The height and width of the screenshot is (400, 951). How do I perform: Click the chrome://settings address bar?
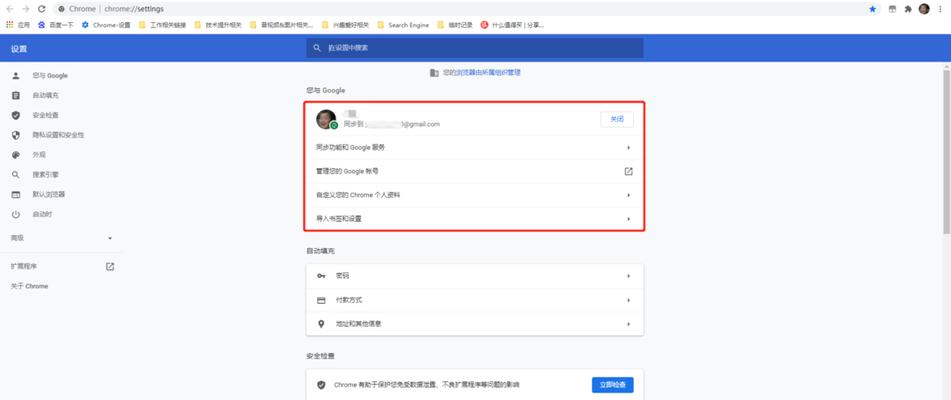[461, 9]
